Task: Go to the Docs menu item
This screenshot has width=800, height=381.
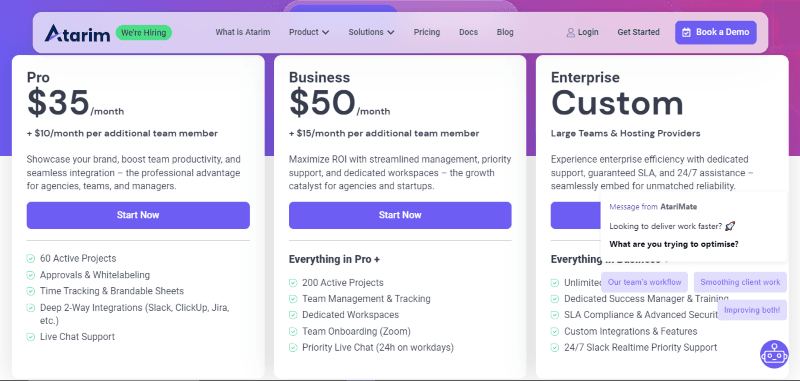Action: pos(468,32)
